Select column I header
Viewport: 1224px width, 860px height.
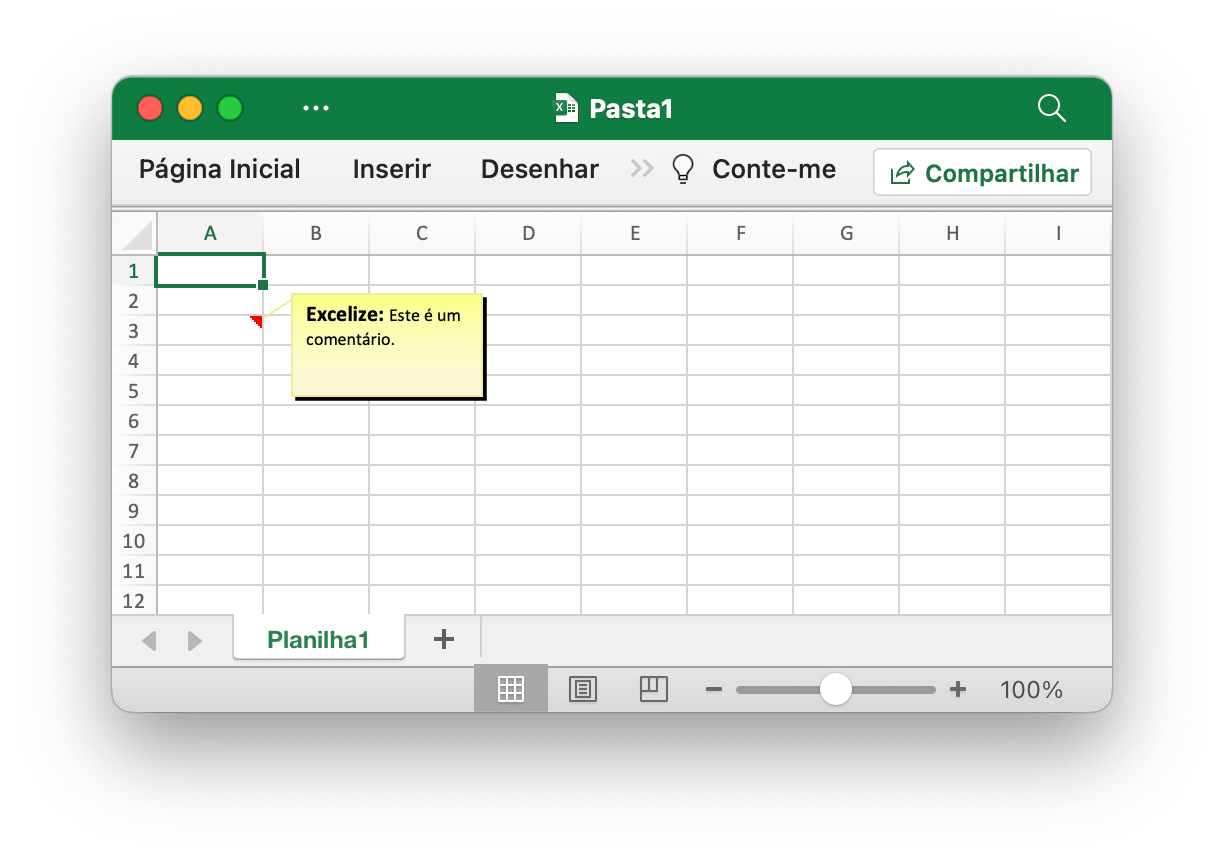pyautogui.click(x=1058, y=233)
